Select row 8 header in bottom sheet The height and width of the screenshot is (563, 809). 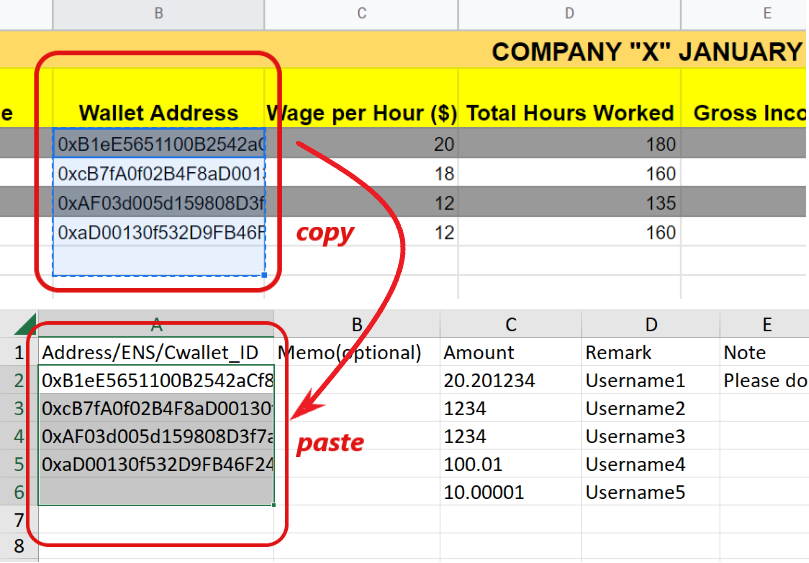(x=19, y=546)
